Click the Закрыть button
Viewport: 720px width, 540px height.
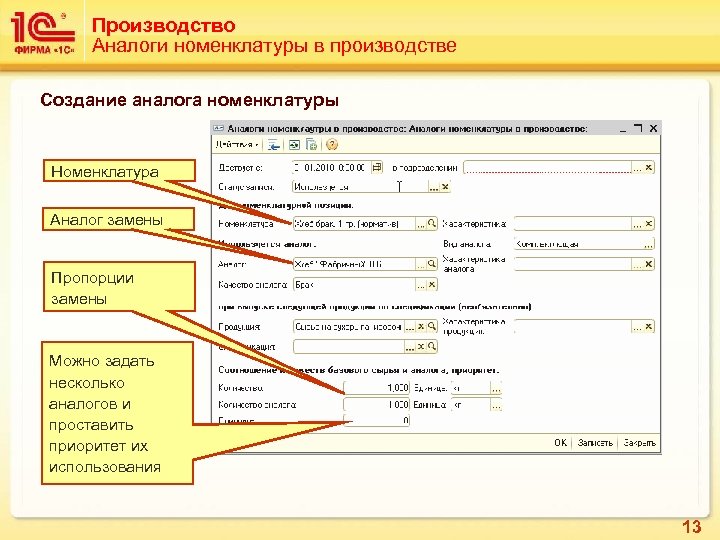coord(640,443)
